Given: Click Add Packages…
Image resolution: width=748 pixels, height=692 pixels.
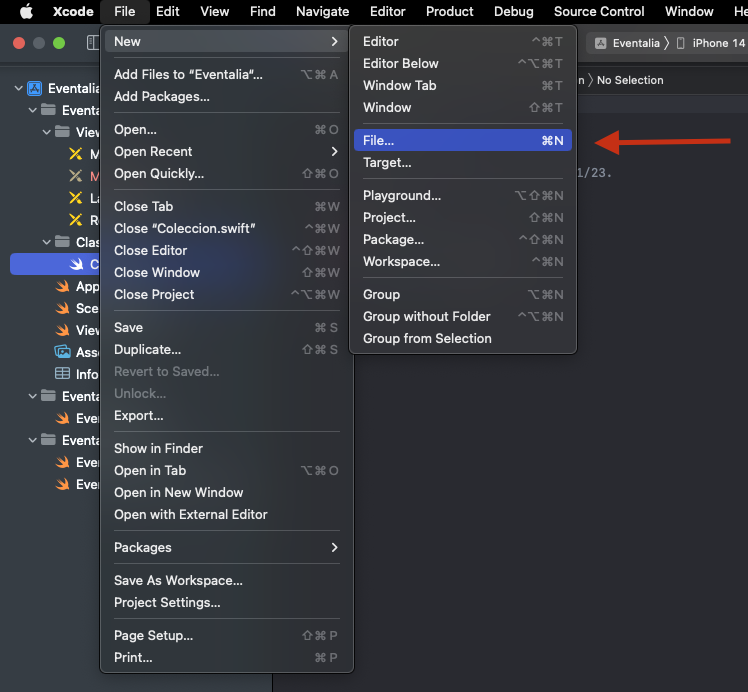Looking at the screenshot, I should click(x=227, y=96).
